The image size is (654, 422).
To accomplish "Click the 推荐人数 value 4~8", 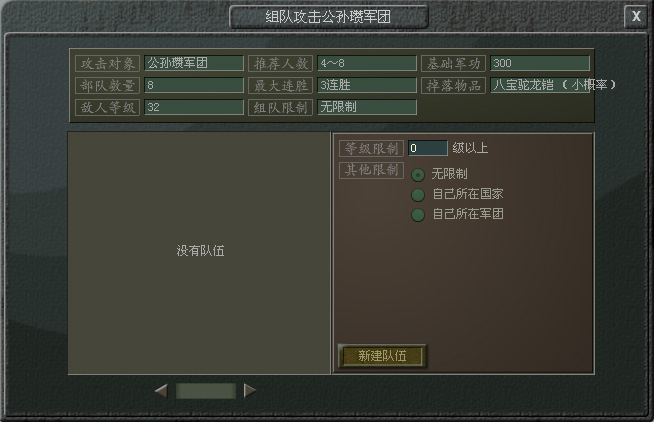I will click(367, 63).
